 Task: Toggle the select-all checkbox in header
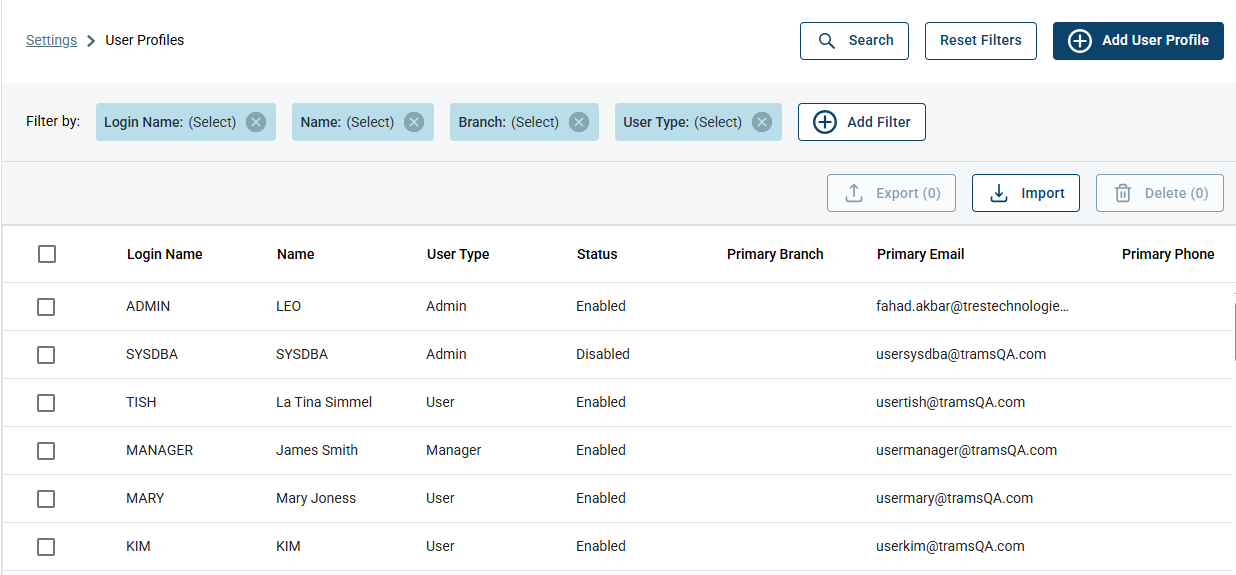tap(47, 254)
